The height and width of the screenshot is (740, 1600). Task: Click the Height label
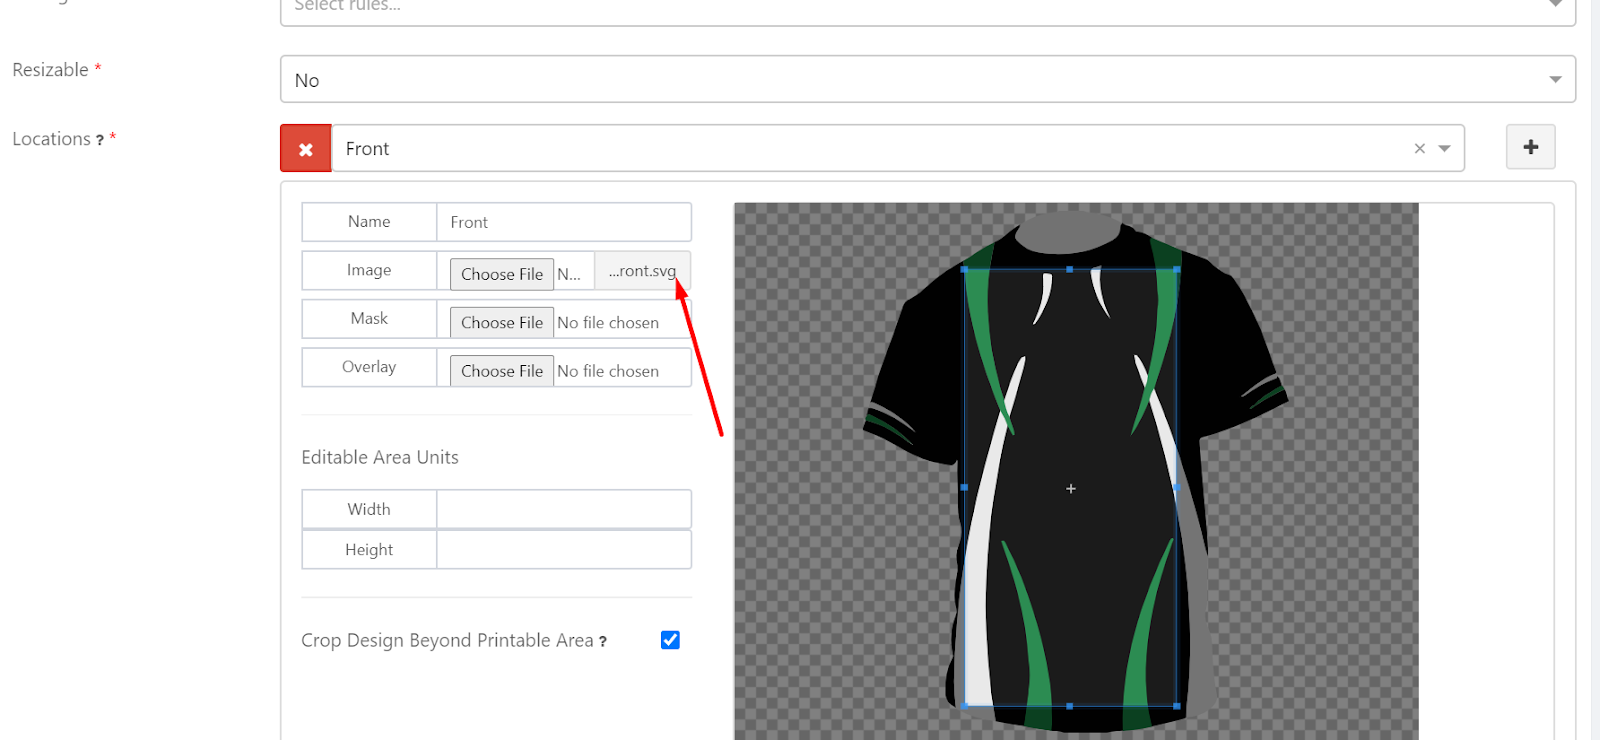click(x=369, y=550)
